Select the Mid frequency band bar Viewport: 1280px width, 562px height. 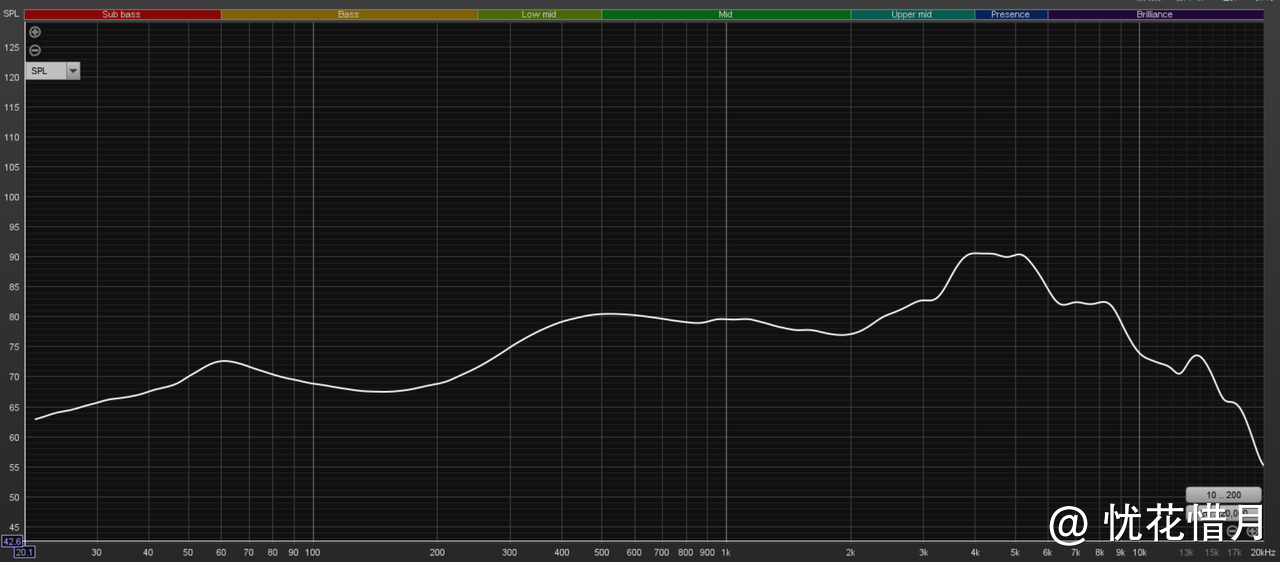[725, 15]
